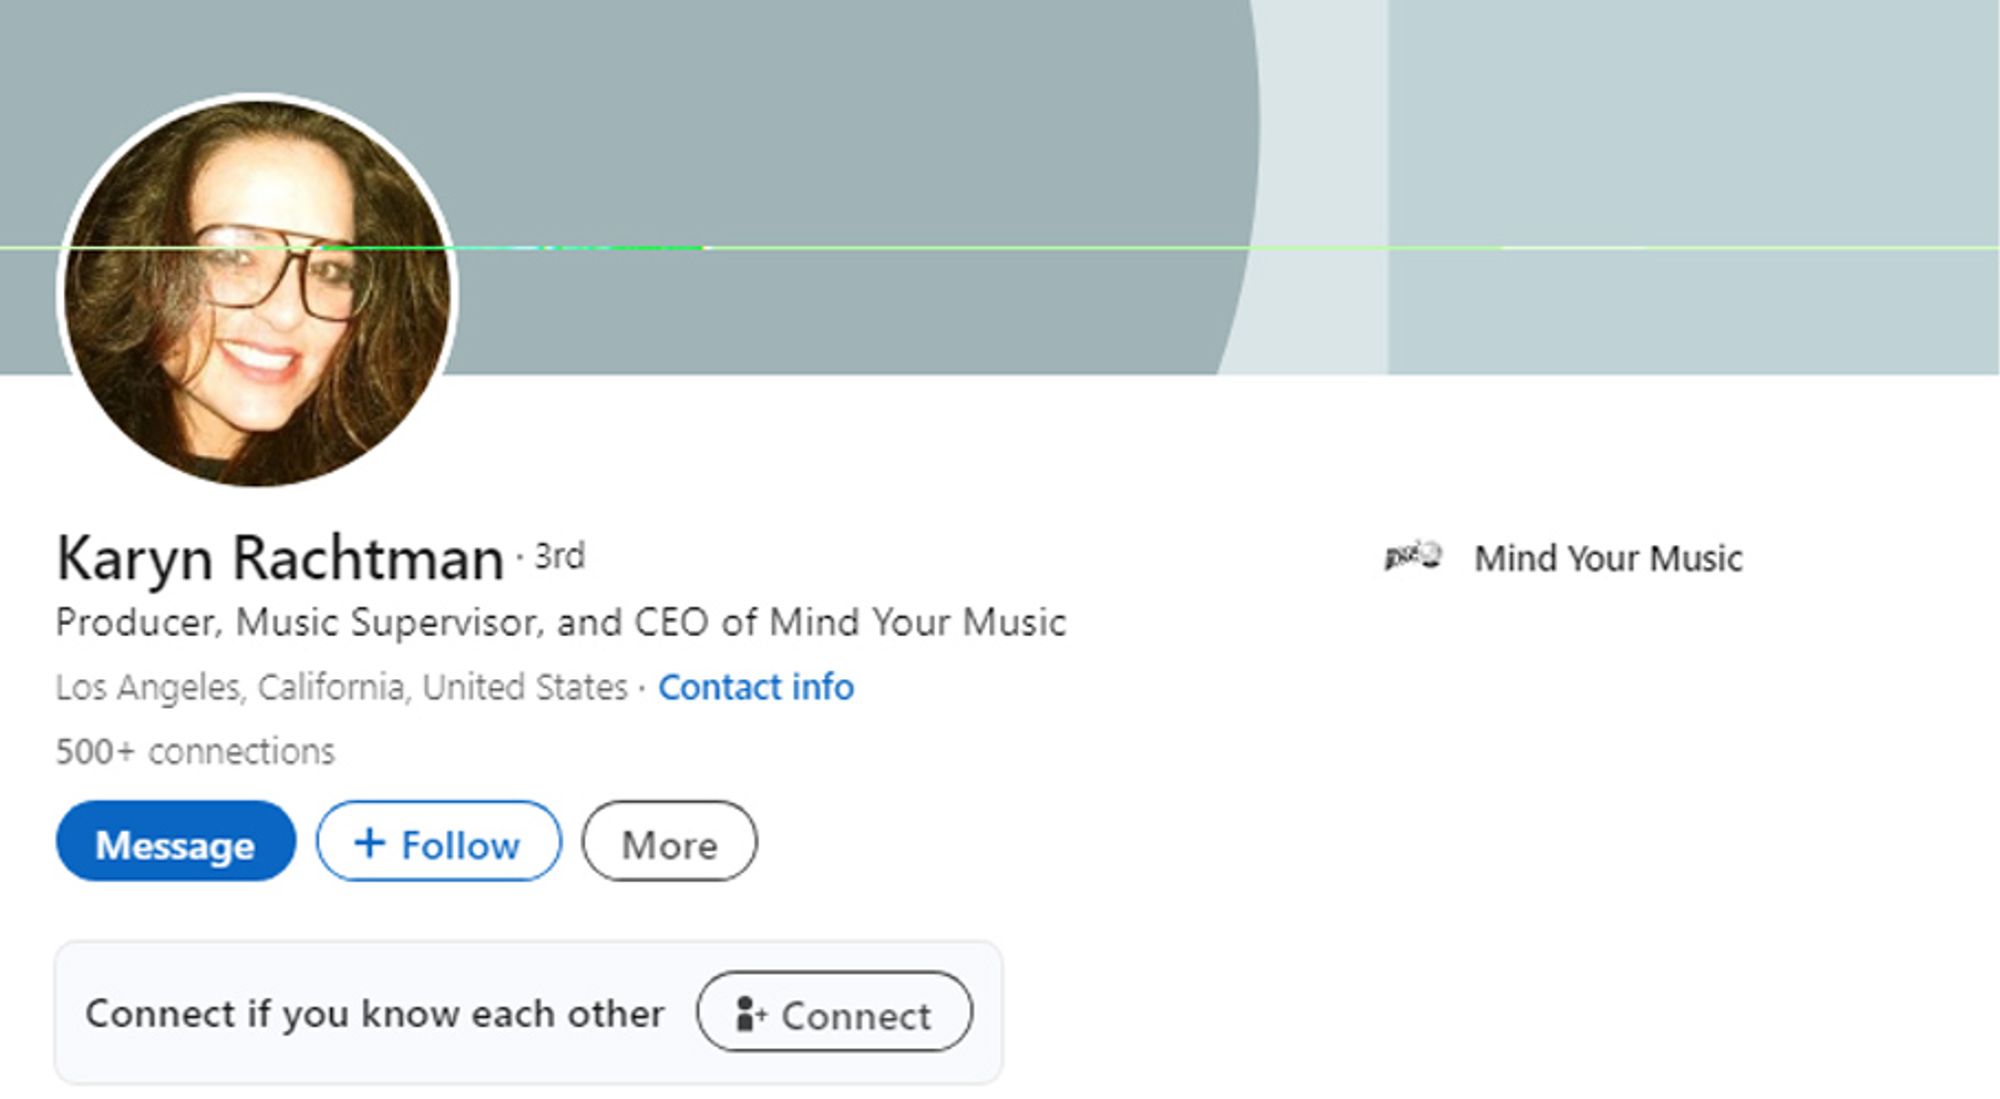Screen dimensions: 2000x1099
Task: Open the More actions menu
Action: [x=669, y=841]
